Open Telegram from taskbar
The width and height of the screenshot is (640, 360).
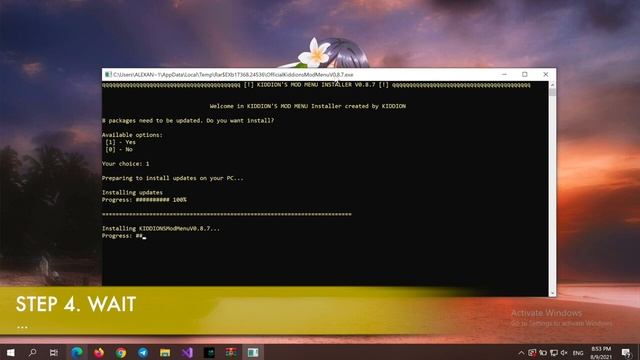pos(143,352)
